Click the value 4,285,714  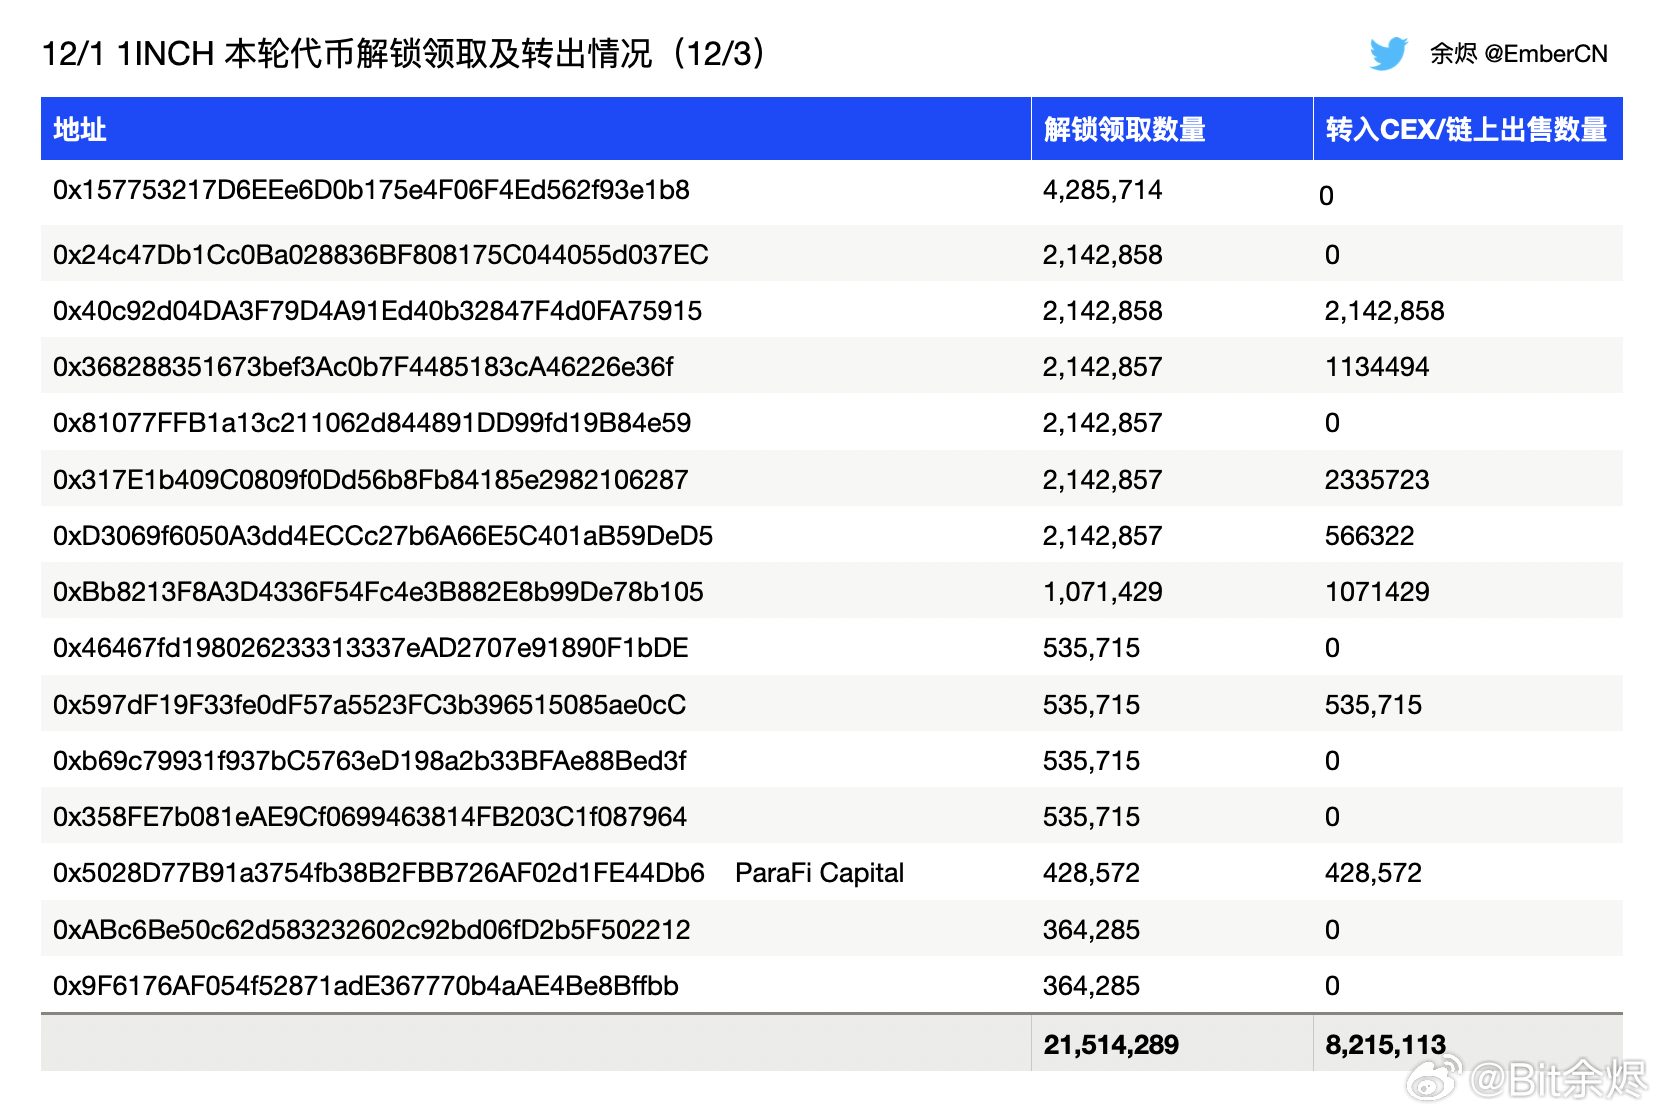point(1102,190)
